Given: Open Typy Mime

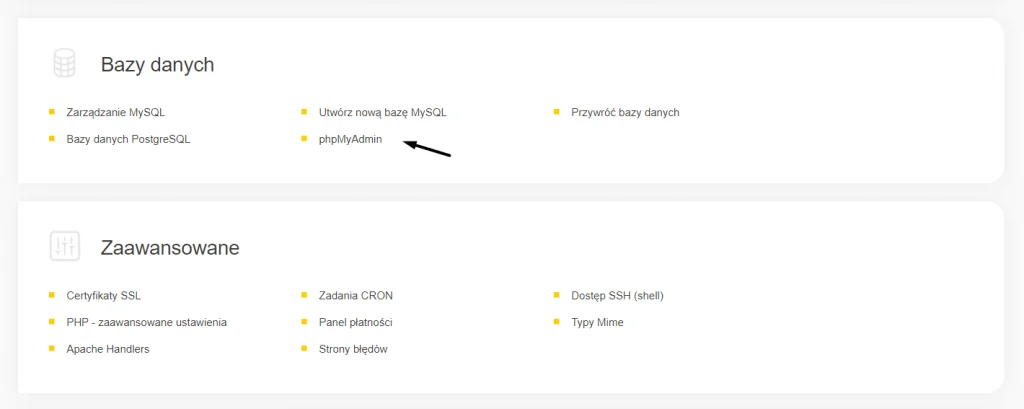Looking at the screenshot, I should [x=597, y=322].
